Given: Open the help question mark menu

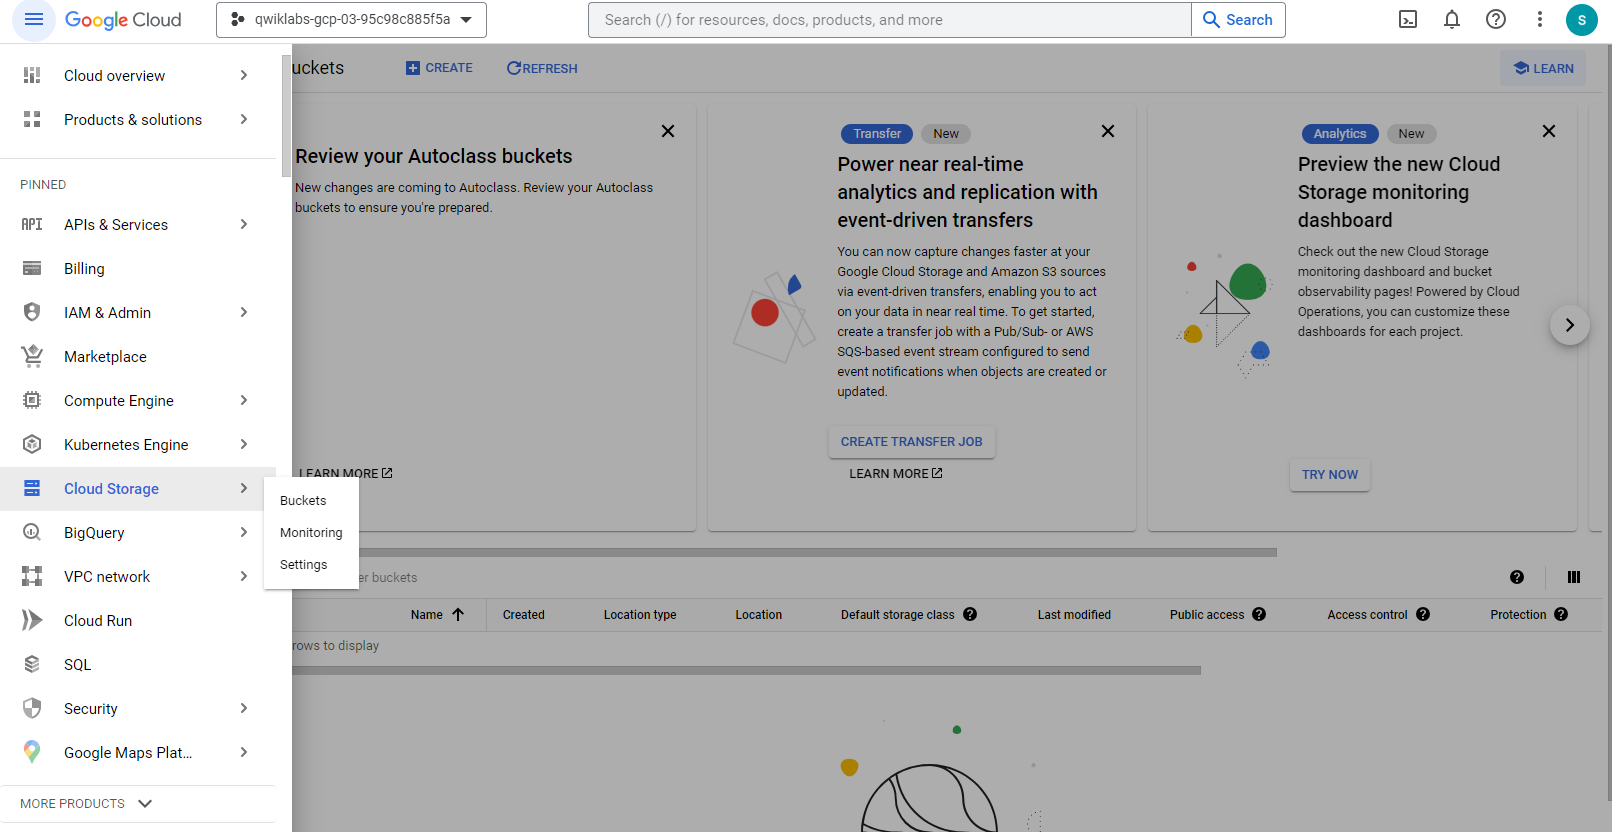Looking at the screenshot, I should 1496,20.
